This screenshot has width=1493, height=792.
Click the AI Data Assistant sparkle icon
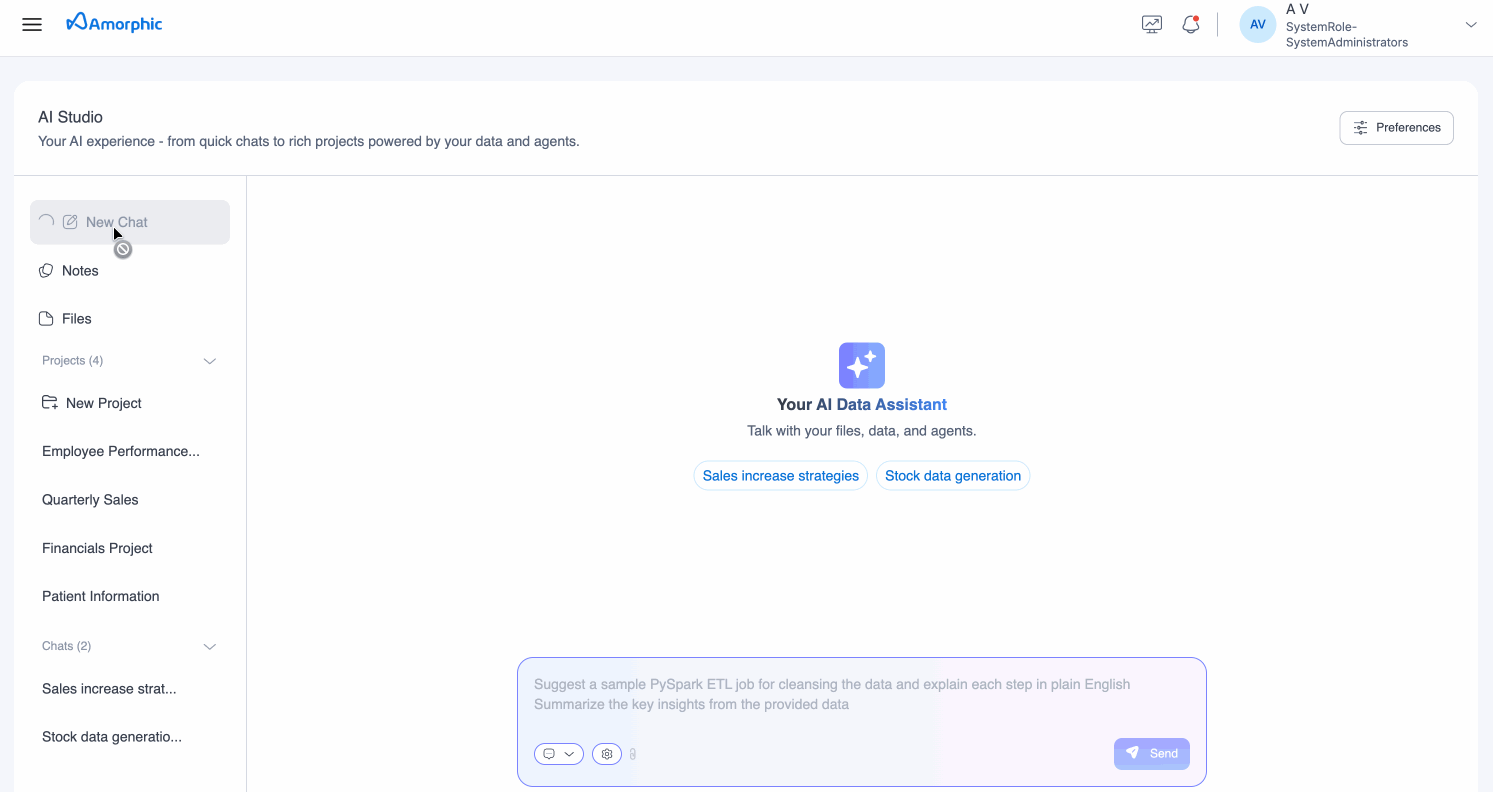[x=861, y=365]
